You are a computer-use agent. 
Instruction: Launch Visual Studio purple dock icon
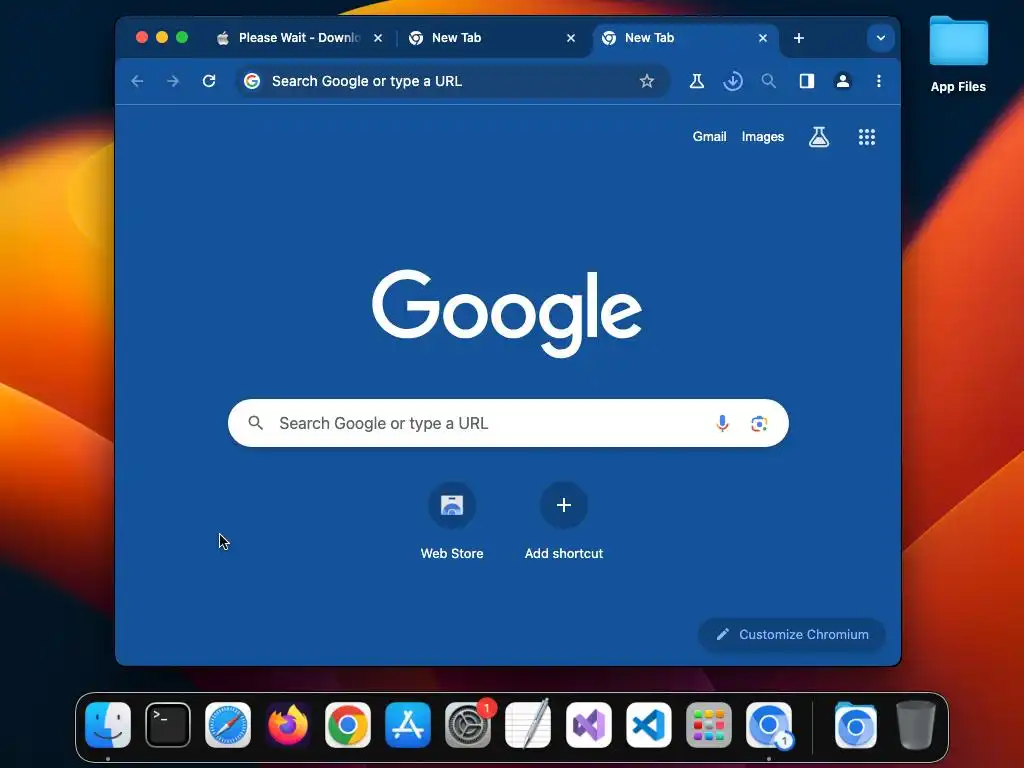(588, 725)
